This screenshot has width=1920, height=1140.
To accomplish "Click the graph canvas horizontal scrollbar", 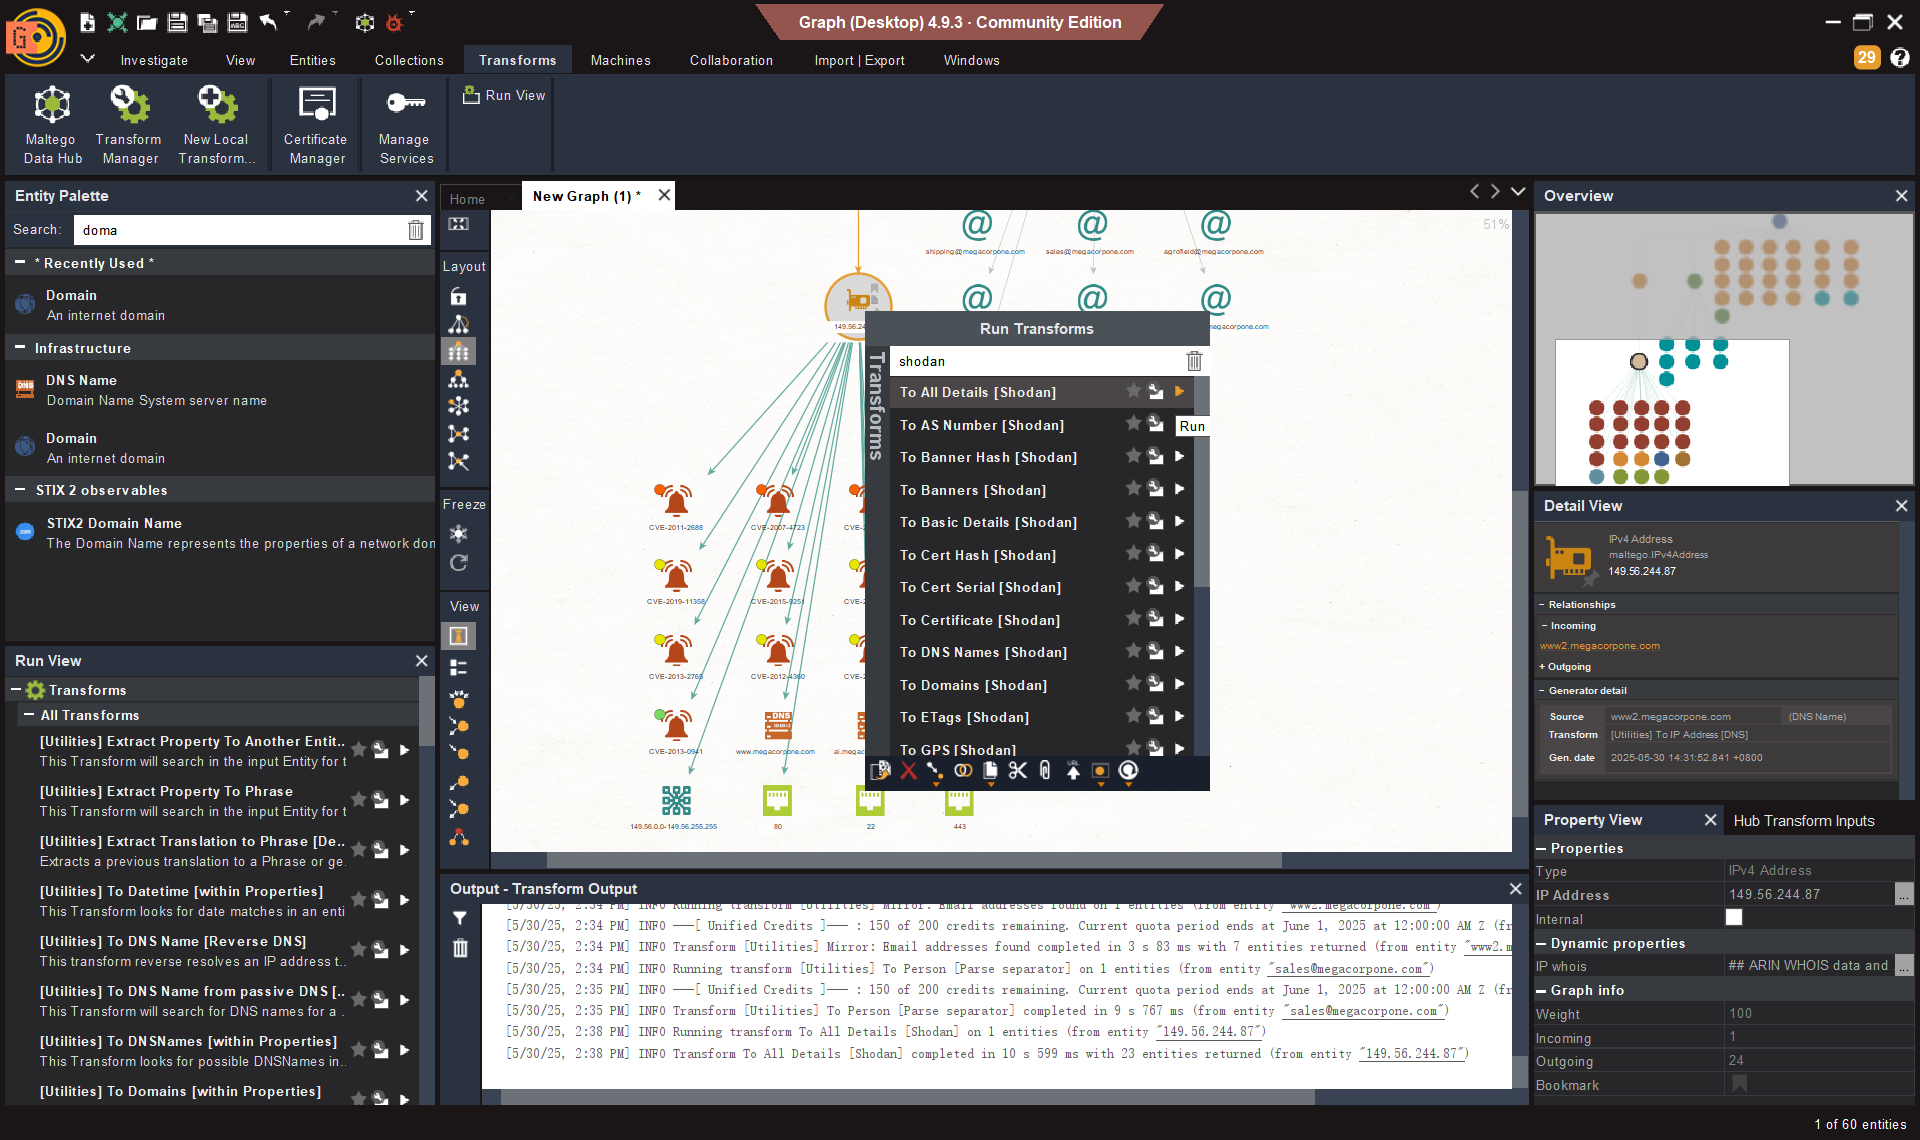I will tap(915, 860).
